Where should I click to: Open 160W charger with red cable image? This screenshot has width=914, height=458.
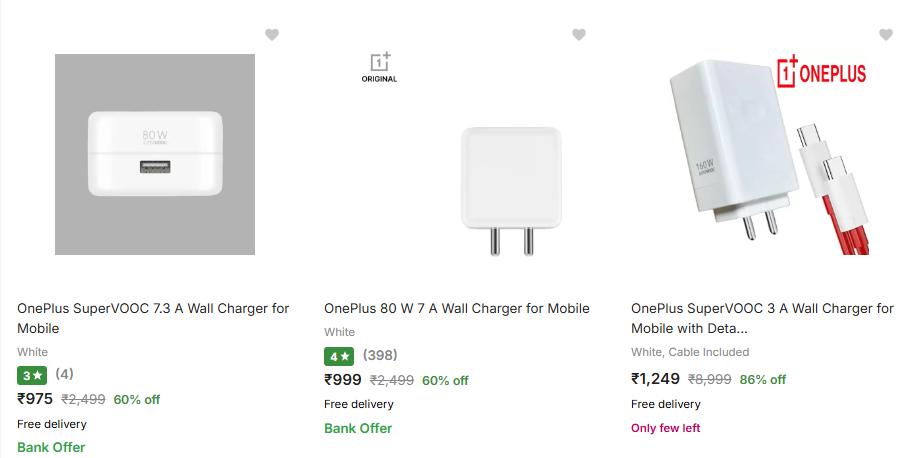point(767,157)
